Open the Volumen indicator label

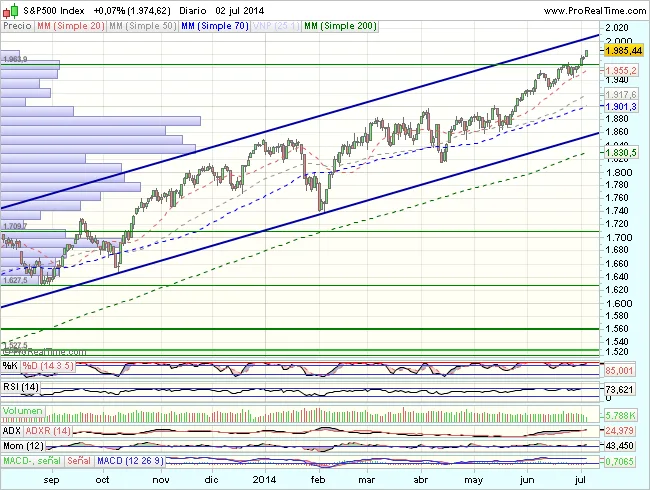(23, 411)
